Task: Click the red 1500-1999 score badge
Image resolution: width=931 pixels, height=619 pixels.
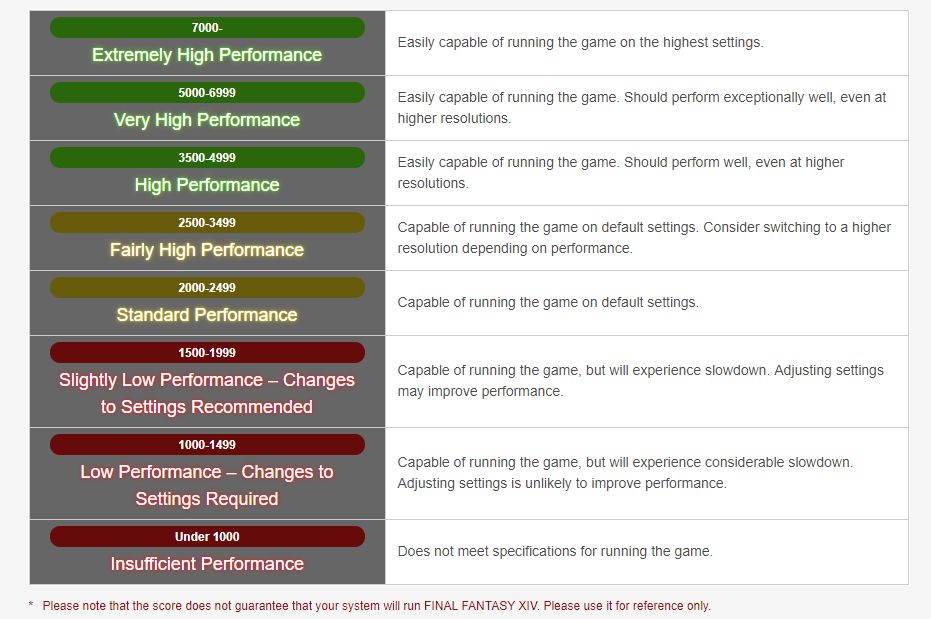Action: pyautogui.click(x=207, y=353)
